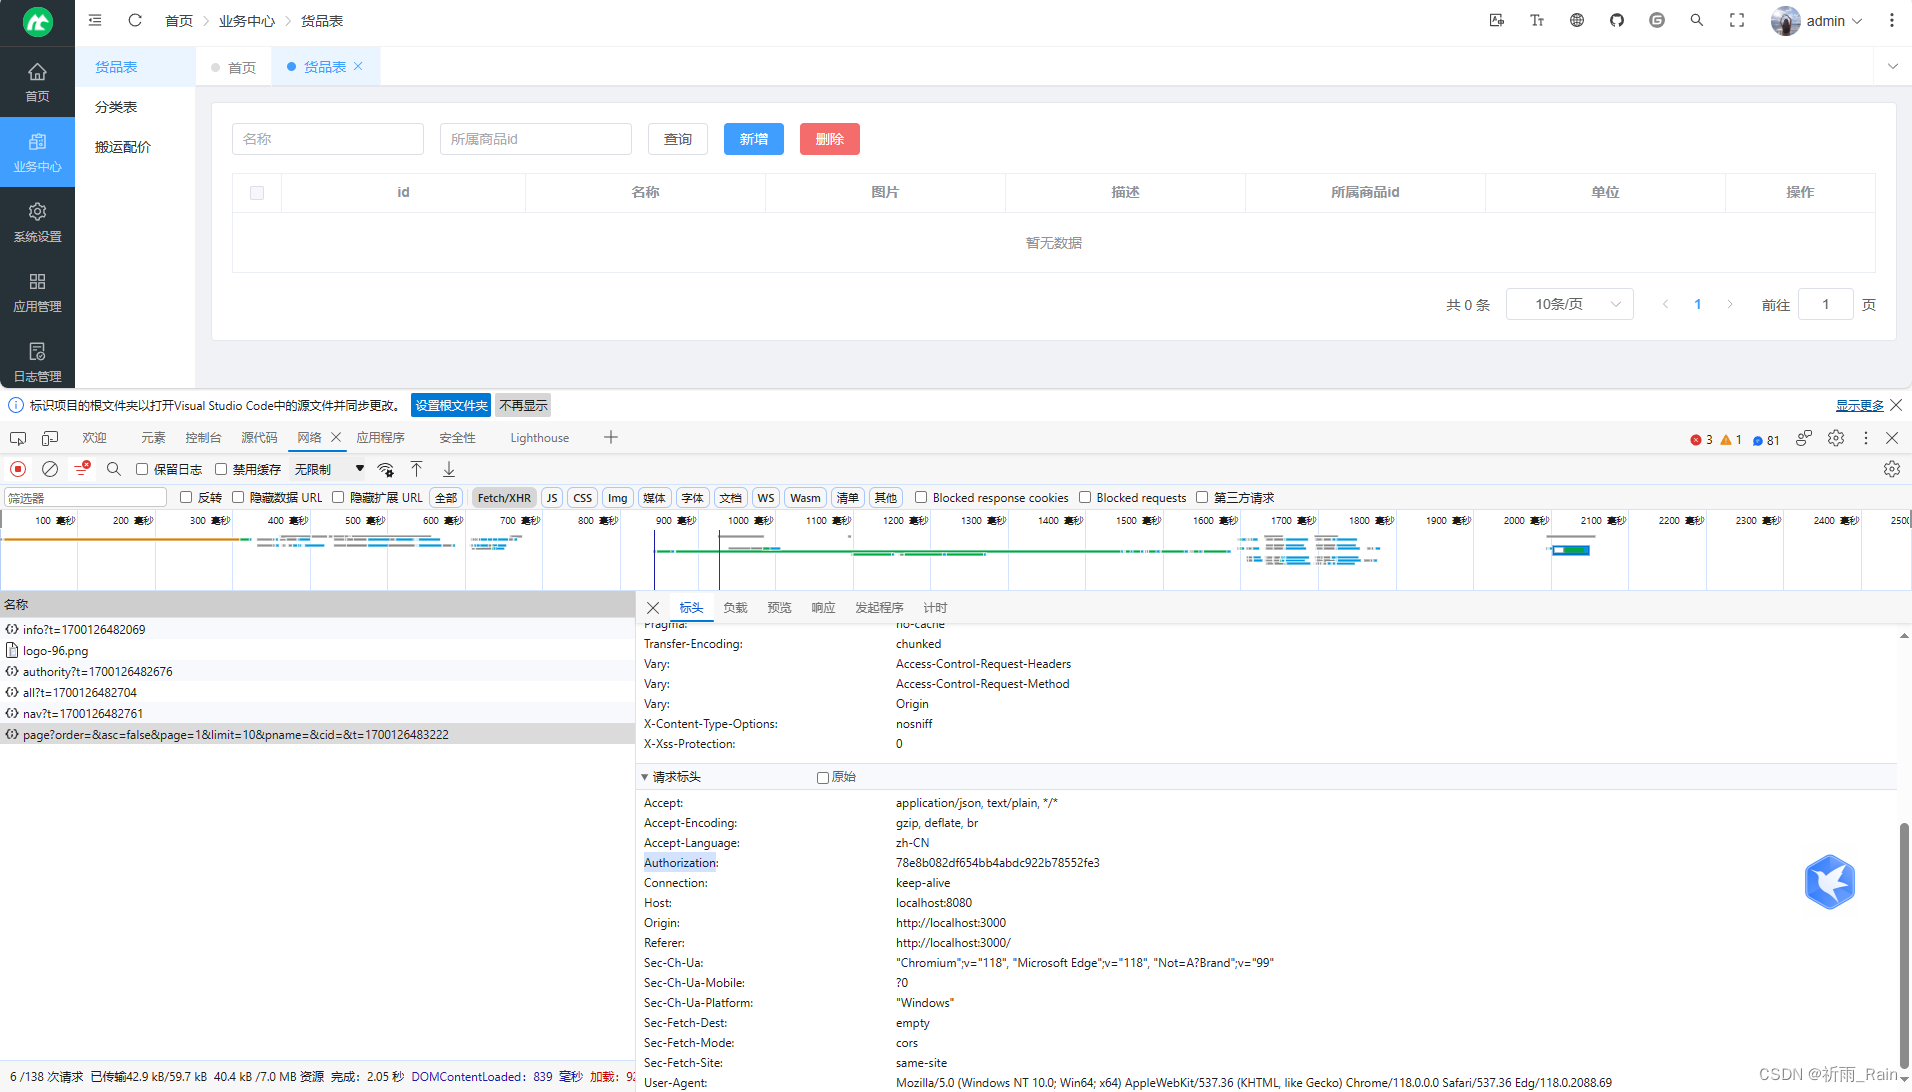Enable 保留日志 checkbox
The height and width of the screenshot is (1092, 1912).
point(142,469)
